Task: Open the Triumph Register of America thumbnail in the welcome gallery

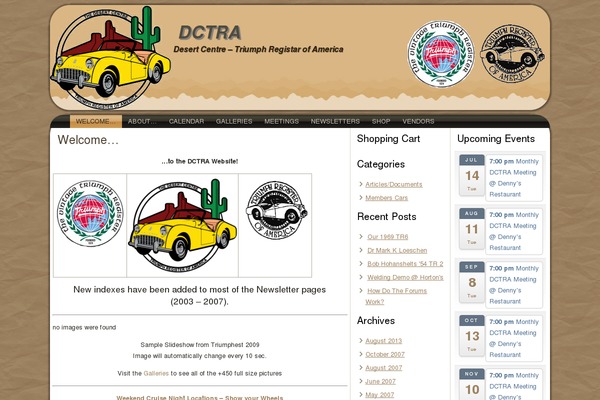Action: 276,211
